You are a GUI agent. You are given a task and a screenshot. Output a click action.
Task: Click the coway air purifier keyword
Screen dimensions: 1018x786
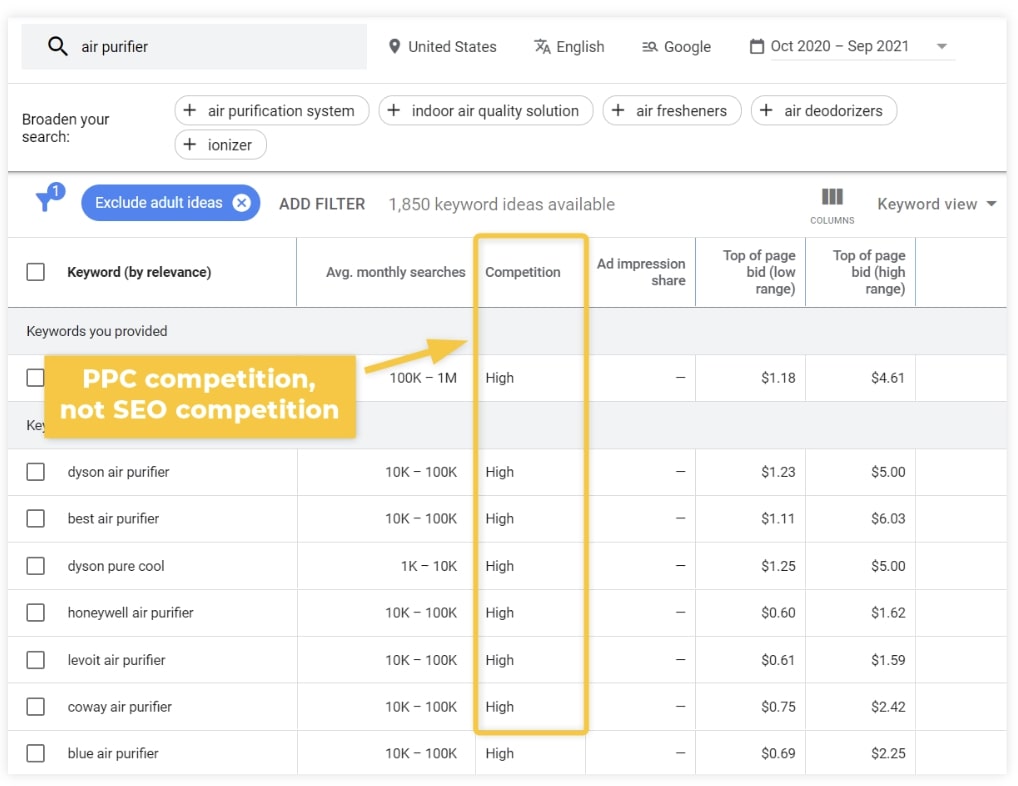(119, 707)
